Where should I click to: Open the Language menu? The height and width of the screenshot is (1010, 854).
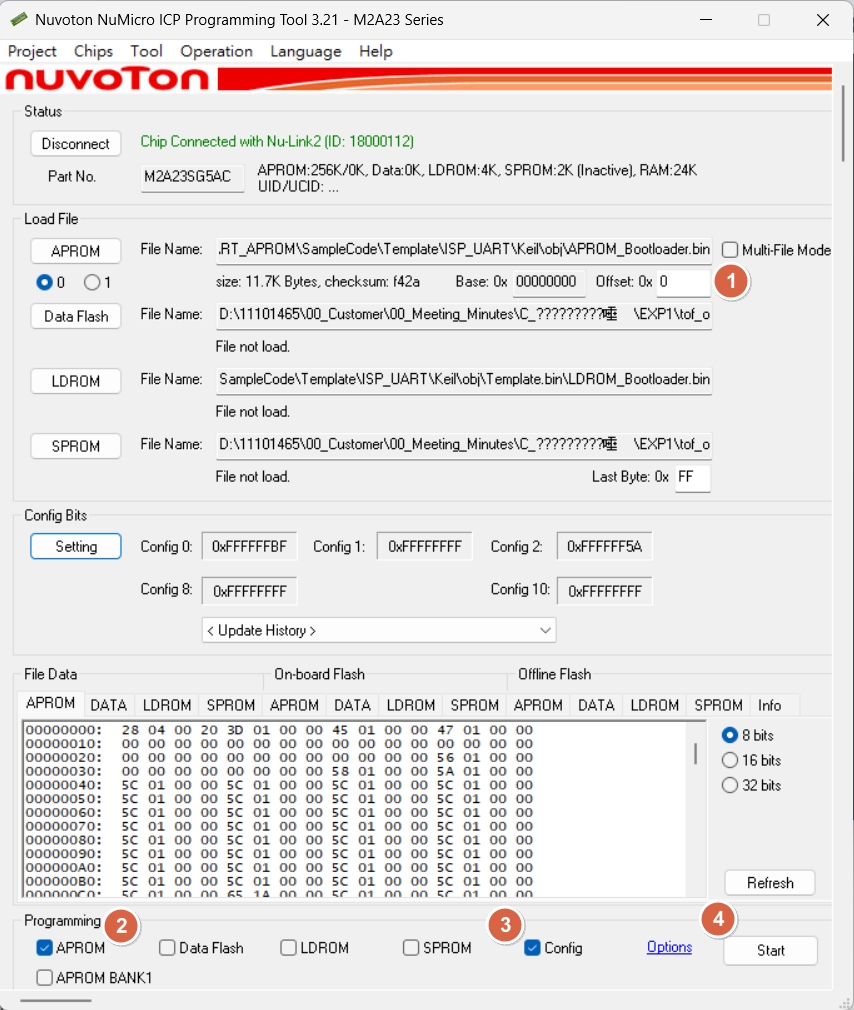(305, 51)
